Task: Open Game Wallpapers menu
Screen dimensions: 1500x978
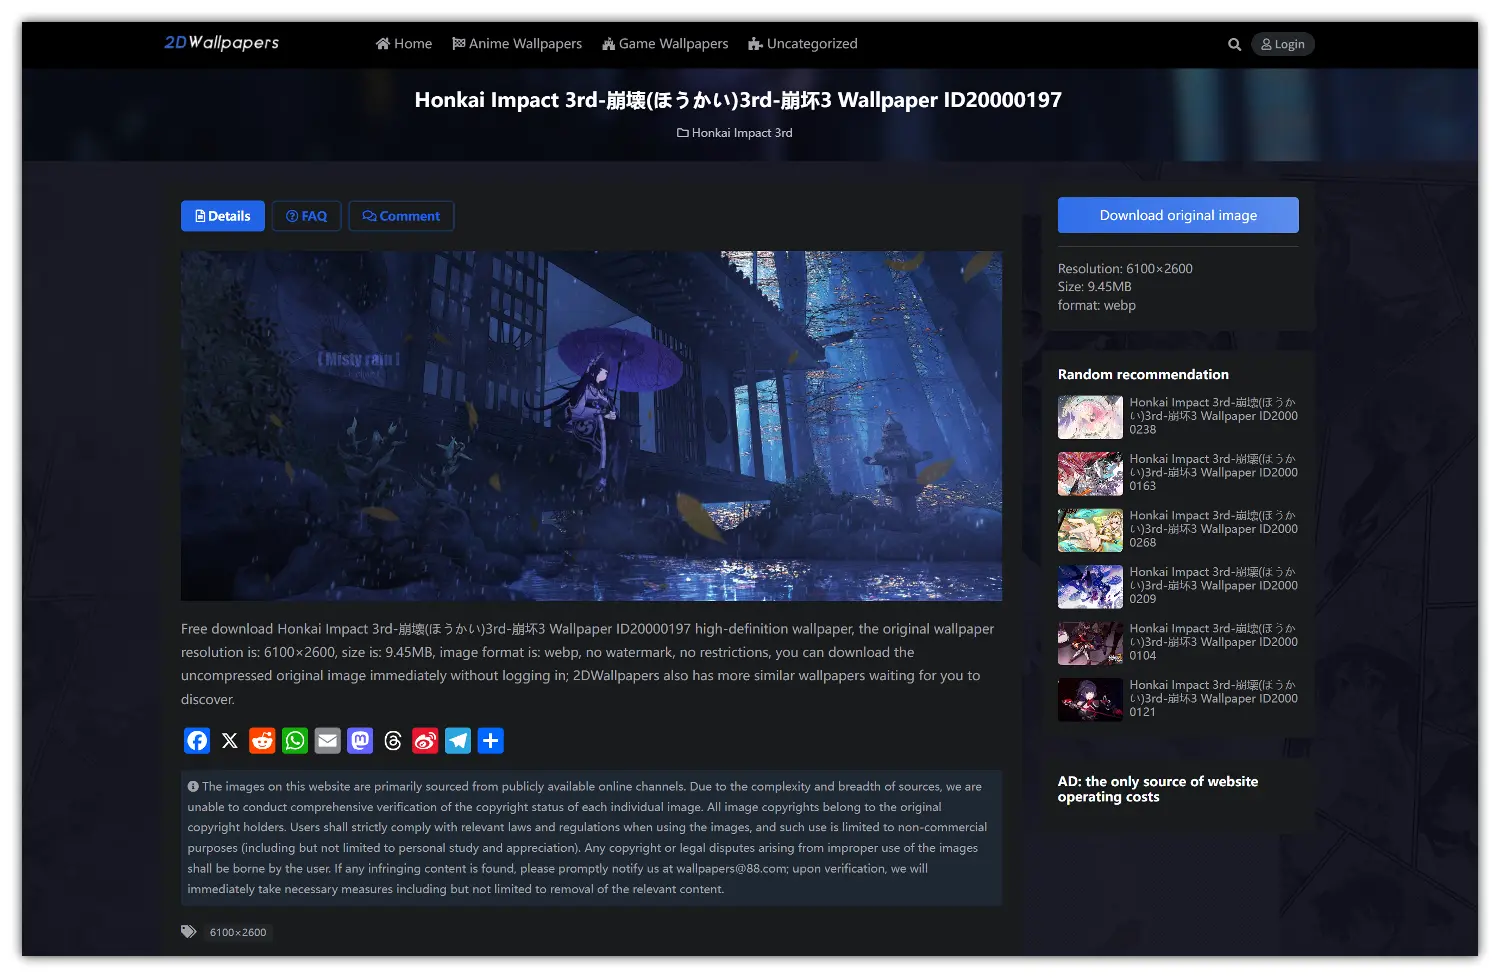Action: (665, 44)
